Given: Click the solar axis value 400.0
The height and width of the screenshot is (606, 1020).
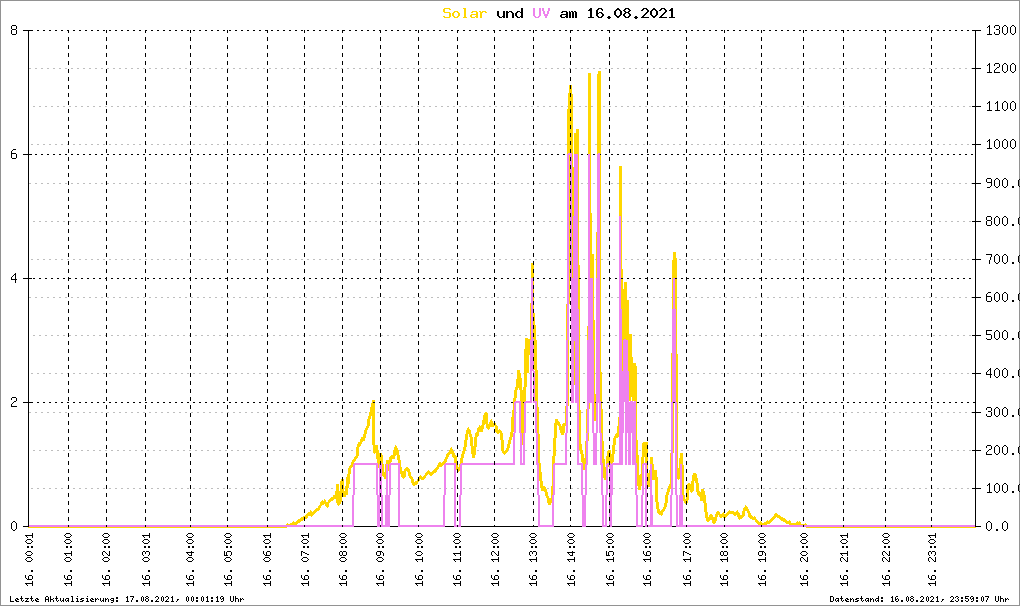Looking at the screenshot, I should (1002, 373).
